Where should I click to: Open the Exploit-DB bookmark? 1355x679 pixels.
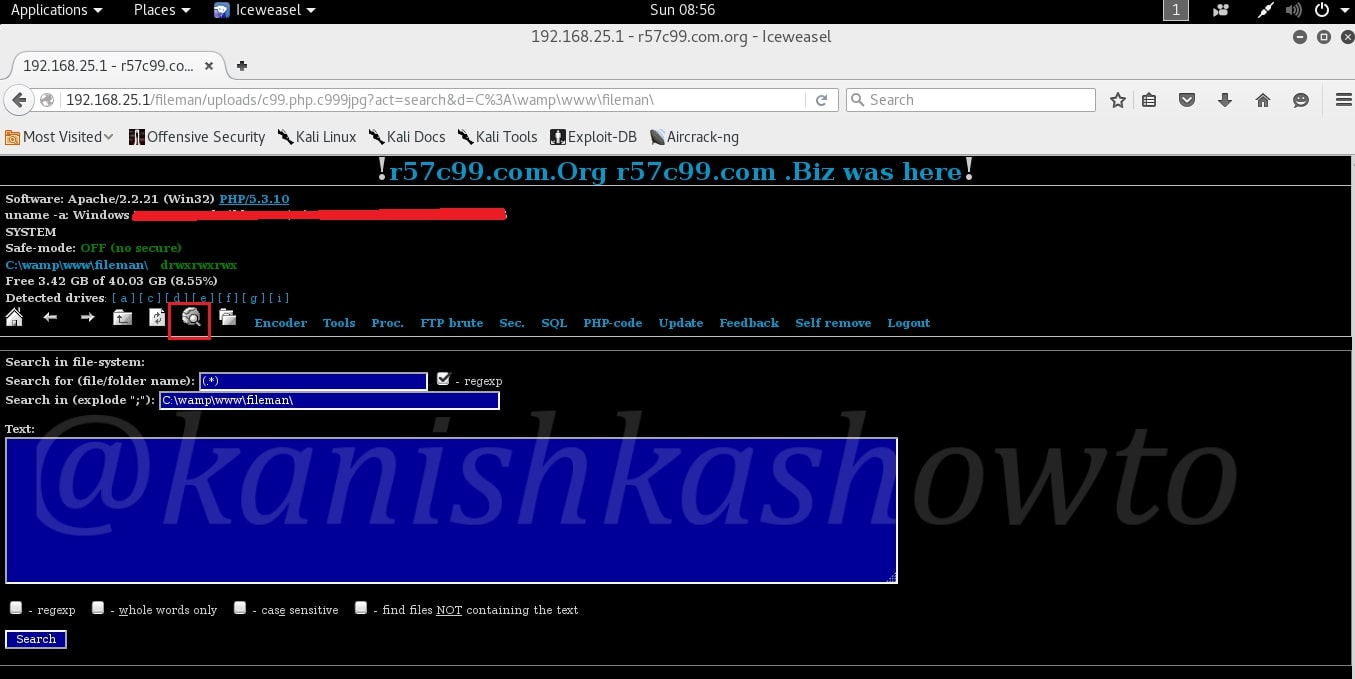point(593,137)
